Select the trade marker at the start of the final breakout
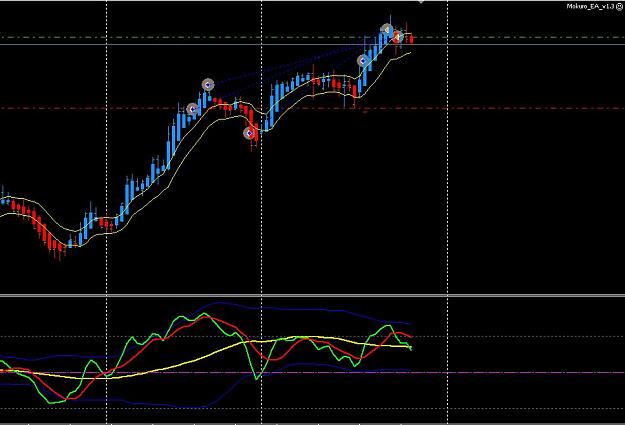 click(363, 61)
